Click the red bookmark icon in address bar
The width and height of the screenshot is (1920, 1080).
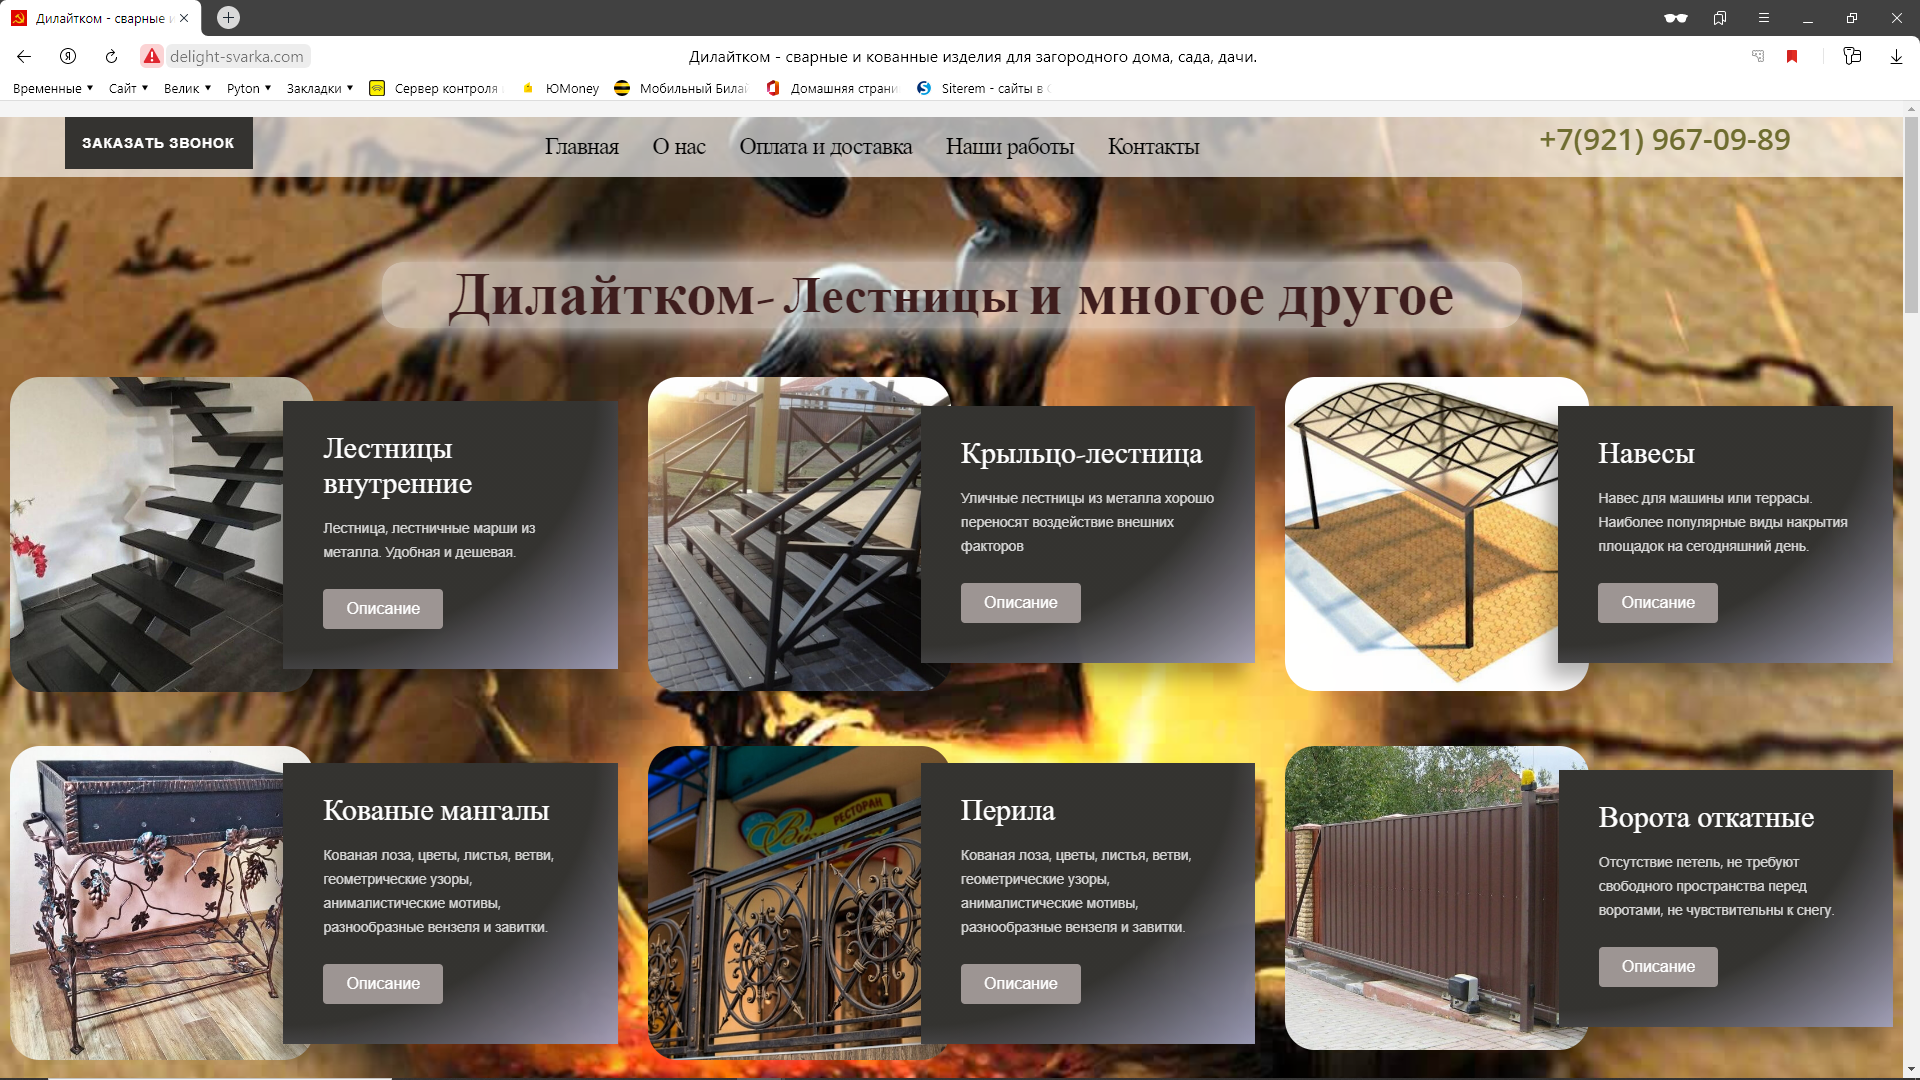(x=1792, y=57)
